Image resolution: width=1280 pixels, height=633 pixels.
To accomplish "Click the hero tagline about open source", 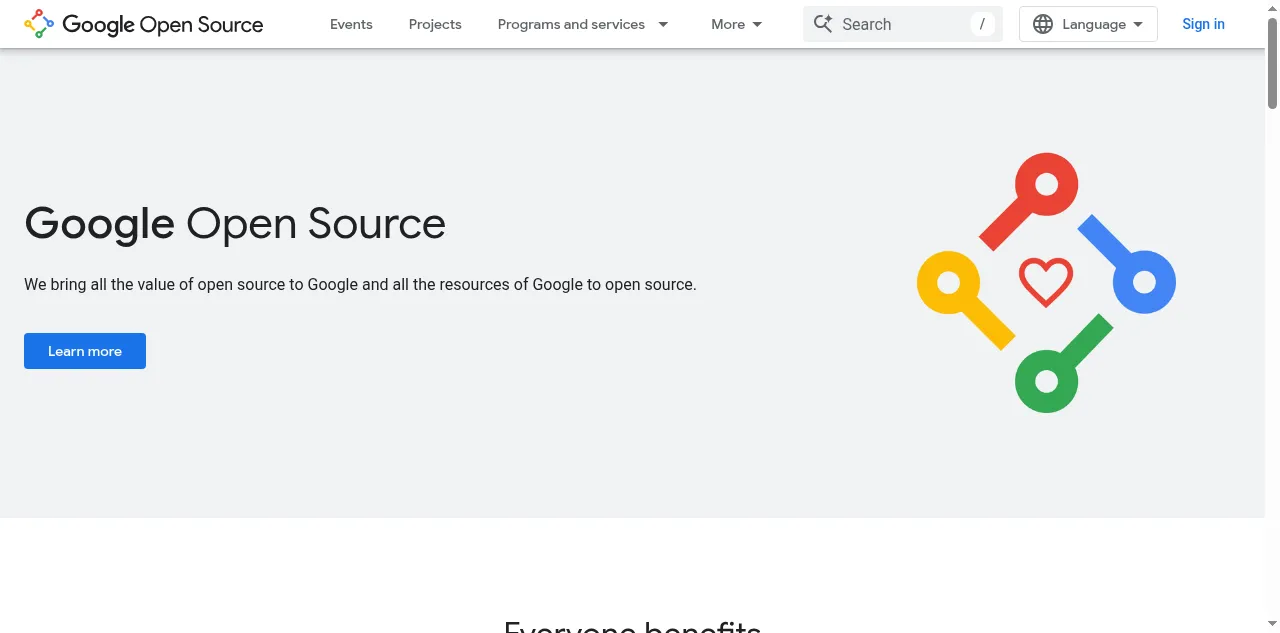I will tap(360, 284).
